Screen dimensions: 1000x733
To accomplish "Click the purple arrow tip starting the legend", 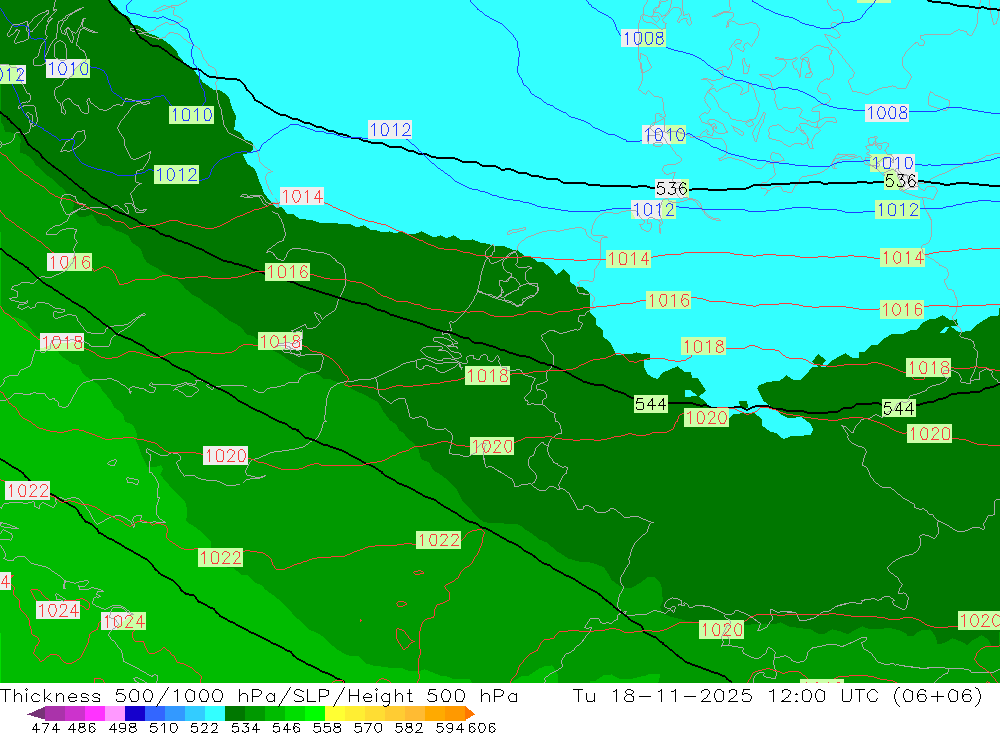I will coord(36,713).
